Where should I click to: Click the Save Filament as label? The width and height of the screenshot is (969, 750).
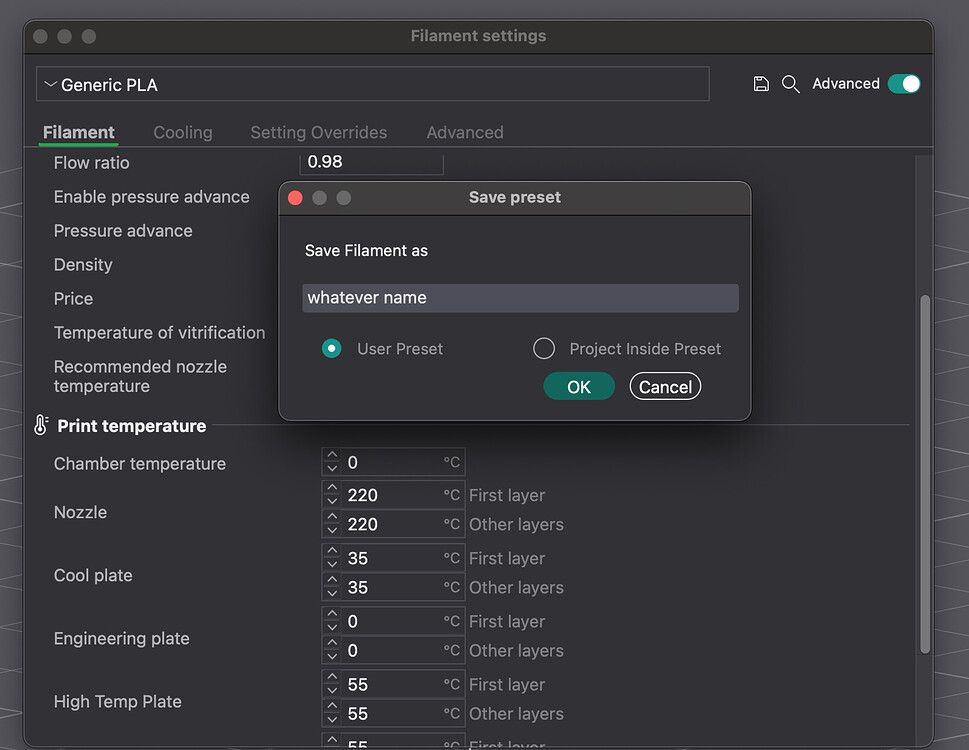coord(366,250)
